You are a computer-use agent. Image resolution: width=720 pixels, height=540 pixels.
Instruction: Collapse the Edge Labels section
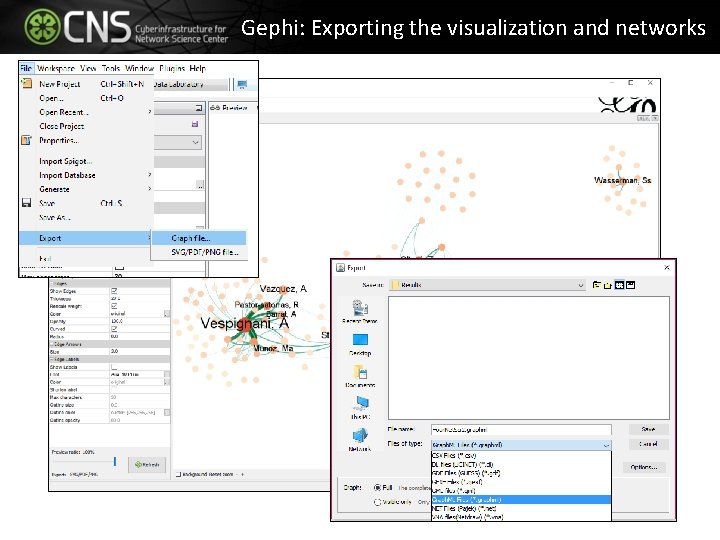[51, 359]
